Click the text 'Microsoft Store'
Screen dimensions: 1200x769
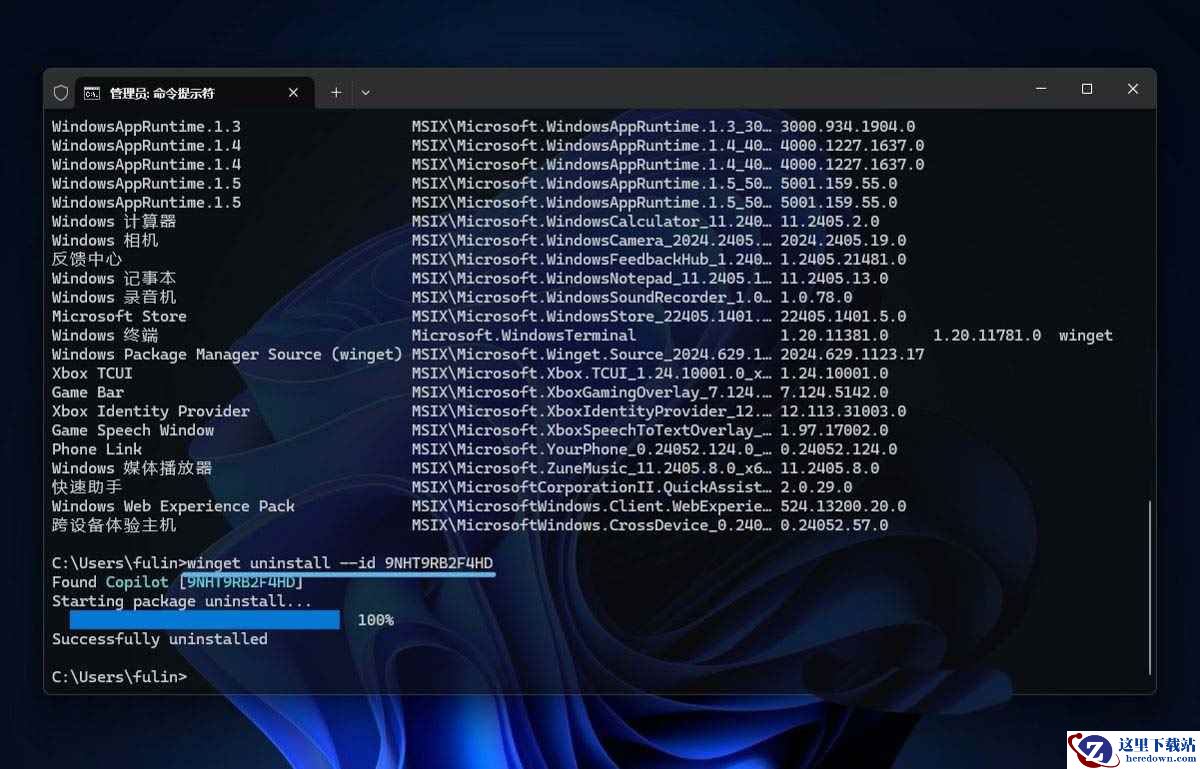click(x=119, y=316)
